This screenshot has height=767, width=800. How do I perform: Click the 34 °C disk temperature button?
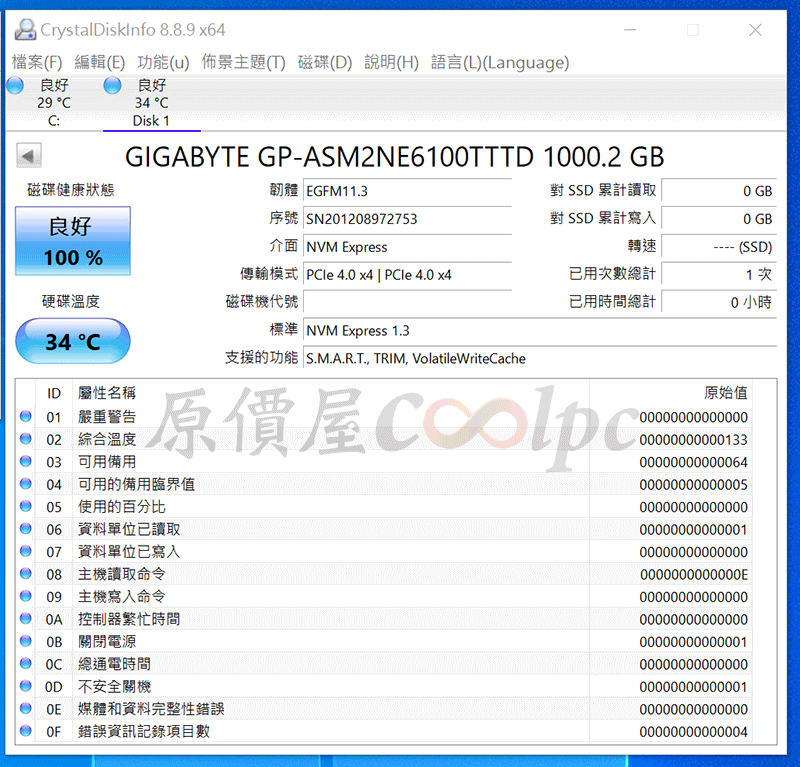[x=73, y=341]
